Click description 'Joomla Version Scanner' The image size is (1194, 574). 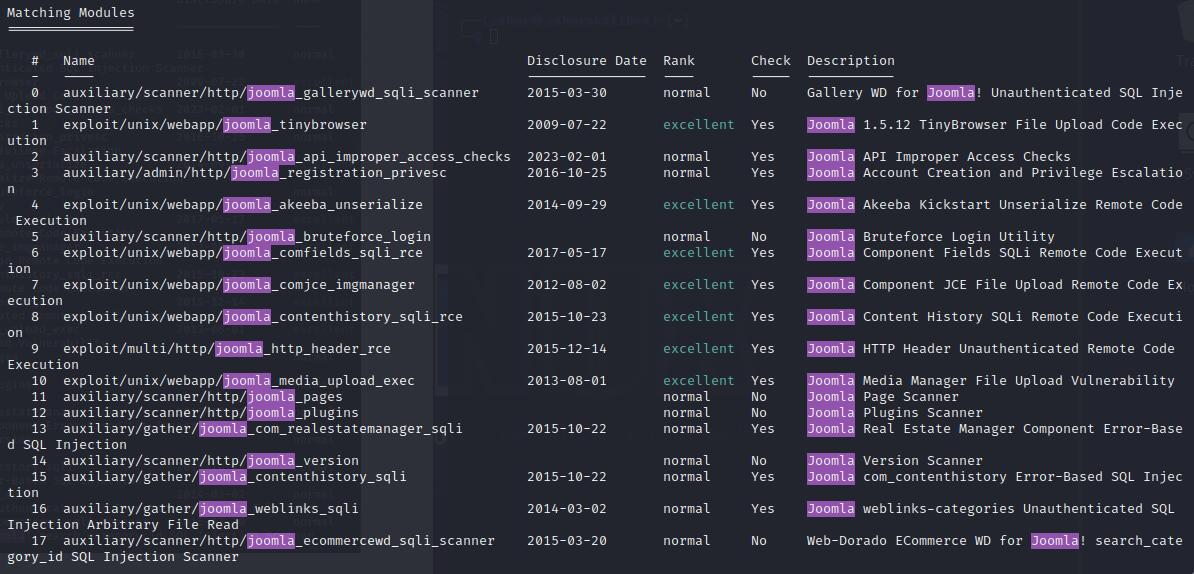(x=895, y=461)
